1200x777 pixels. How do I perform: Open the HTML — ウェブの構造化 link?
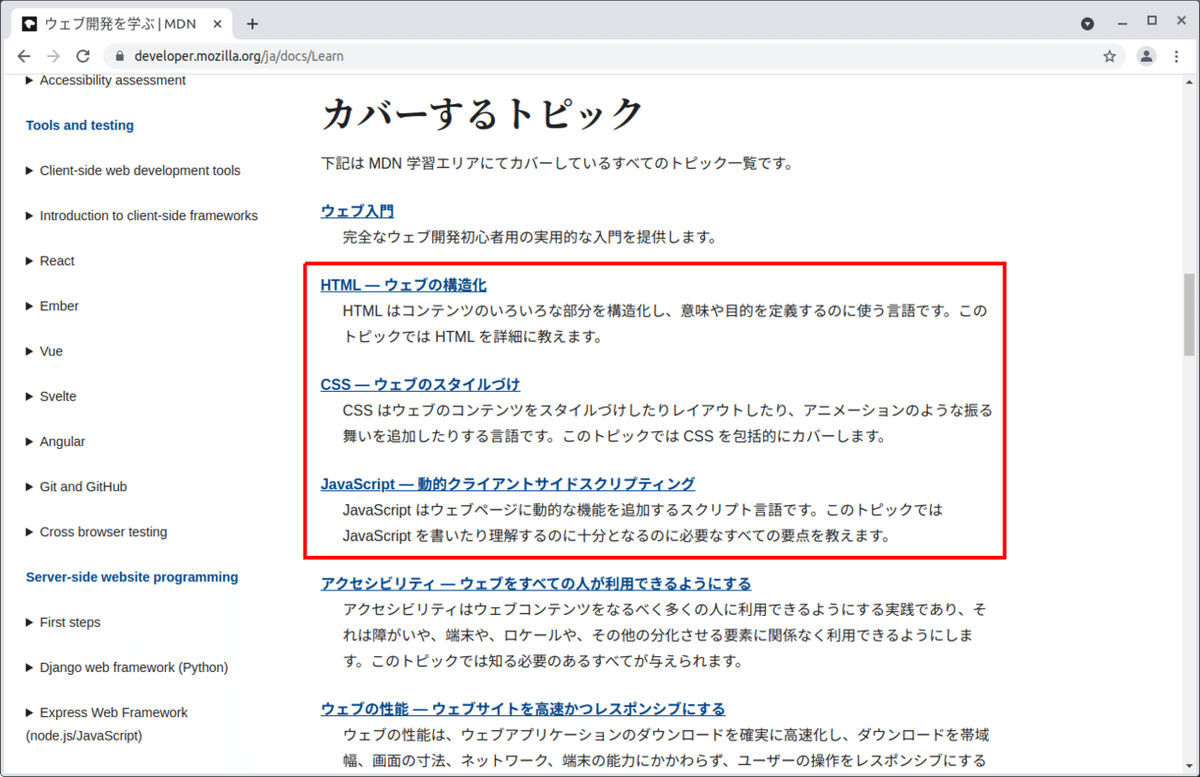[403, 284]
